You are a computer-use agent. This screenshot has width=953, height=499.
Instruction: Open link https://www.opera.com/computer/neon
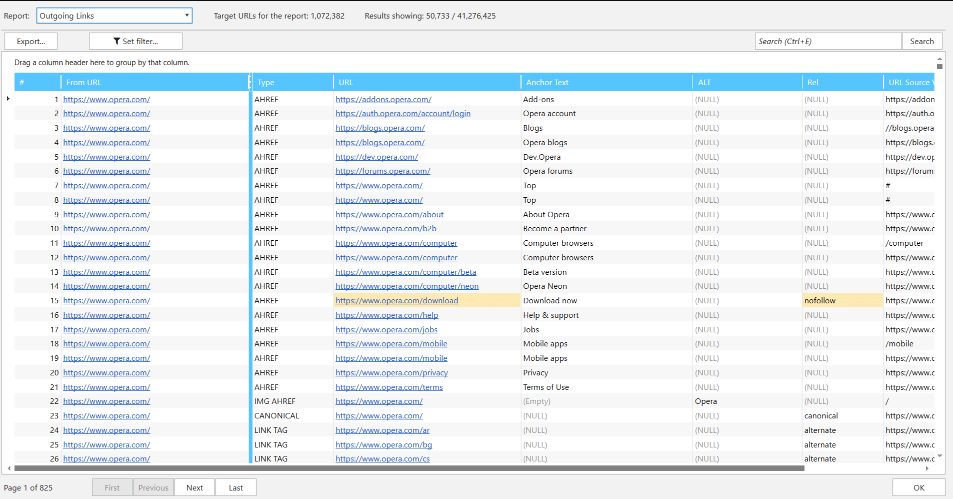click(407, 286)
